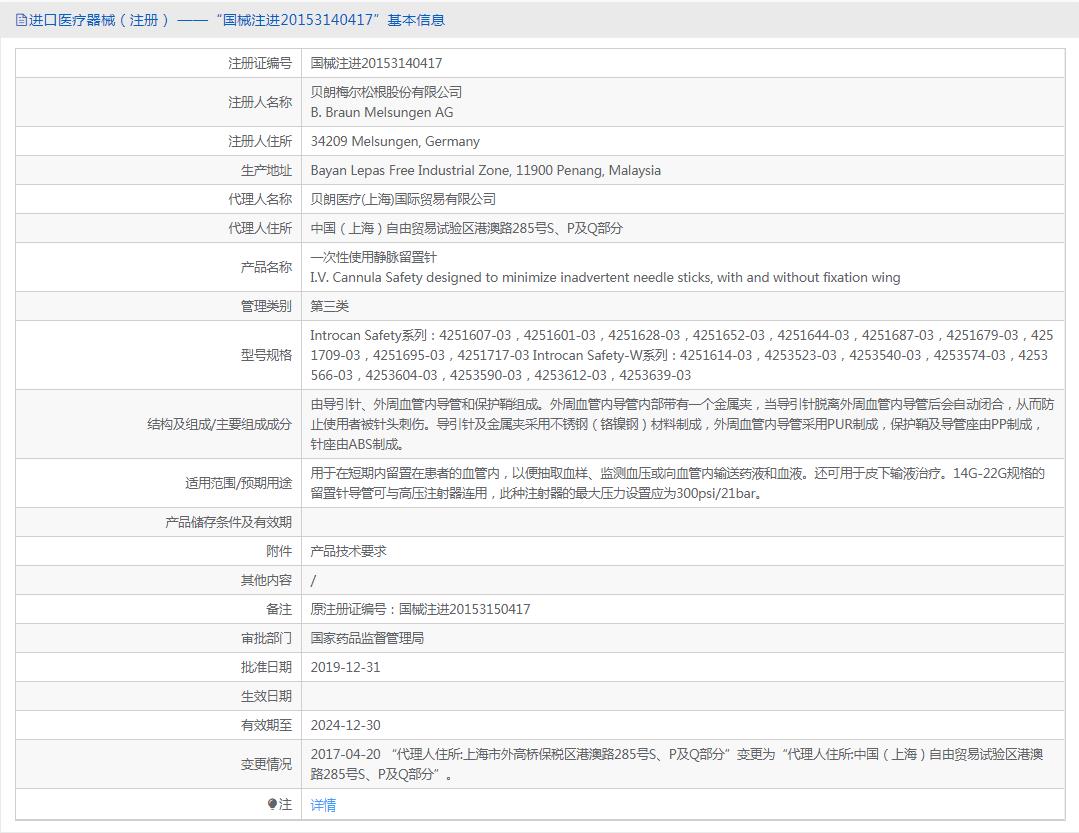Click the 适用范围/预期用途 label

point(238,483)
